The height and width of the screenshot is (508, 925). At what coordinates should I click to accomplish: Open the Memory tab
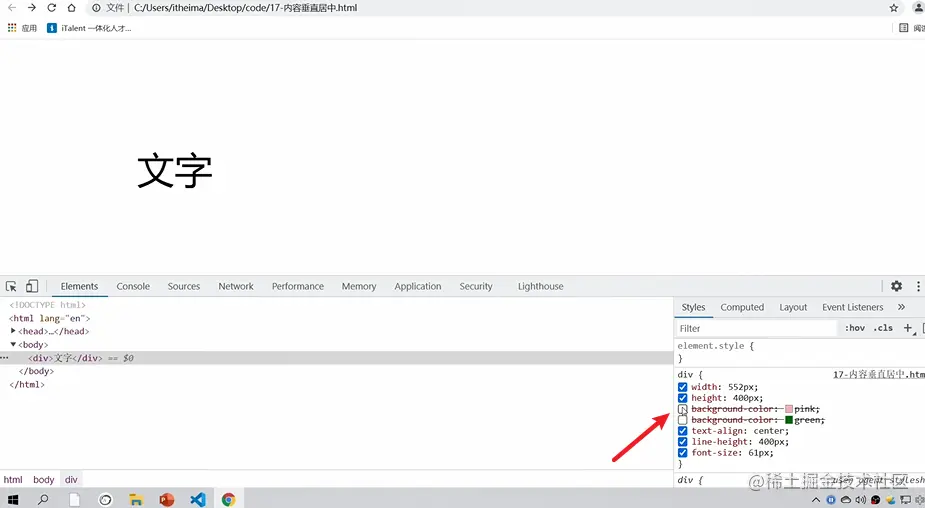(359, 286)
